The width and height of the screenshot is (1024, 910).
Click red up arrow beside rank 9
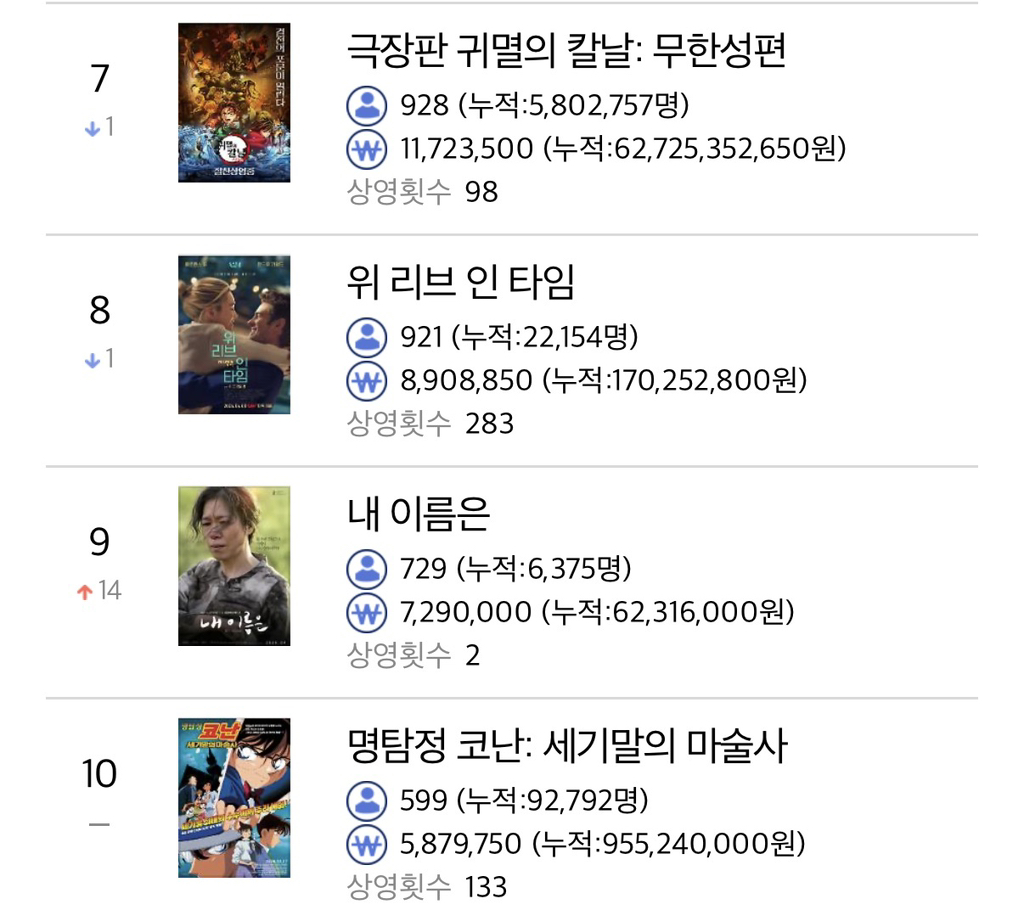pos(85,591)
